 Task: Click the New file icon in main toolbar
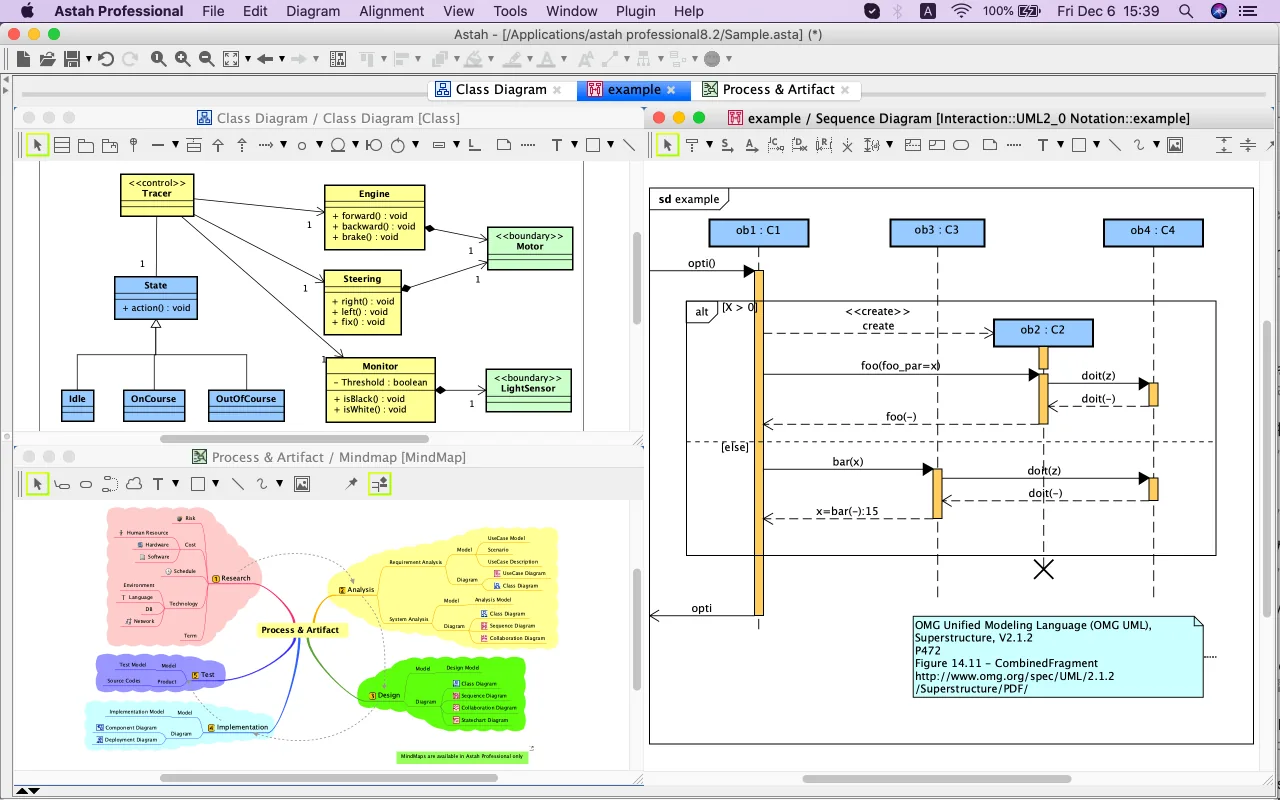coord(23,59)
